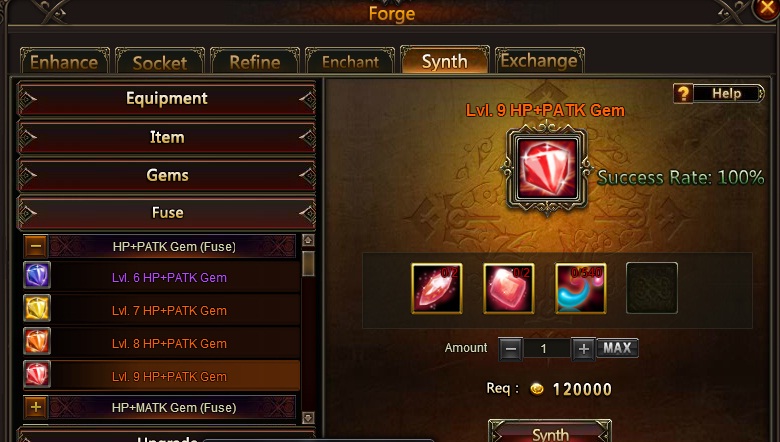Toggle the Fuse category section

[167, 213]
